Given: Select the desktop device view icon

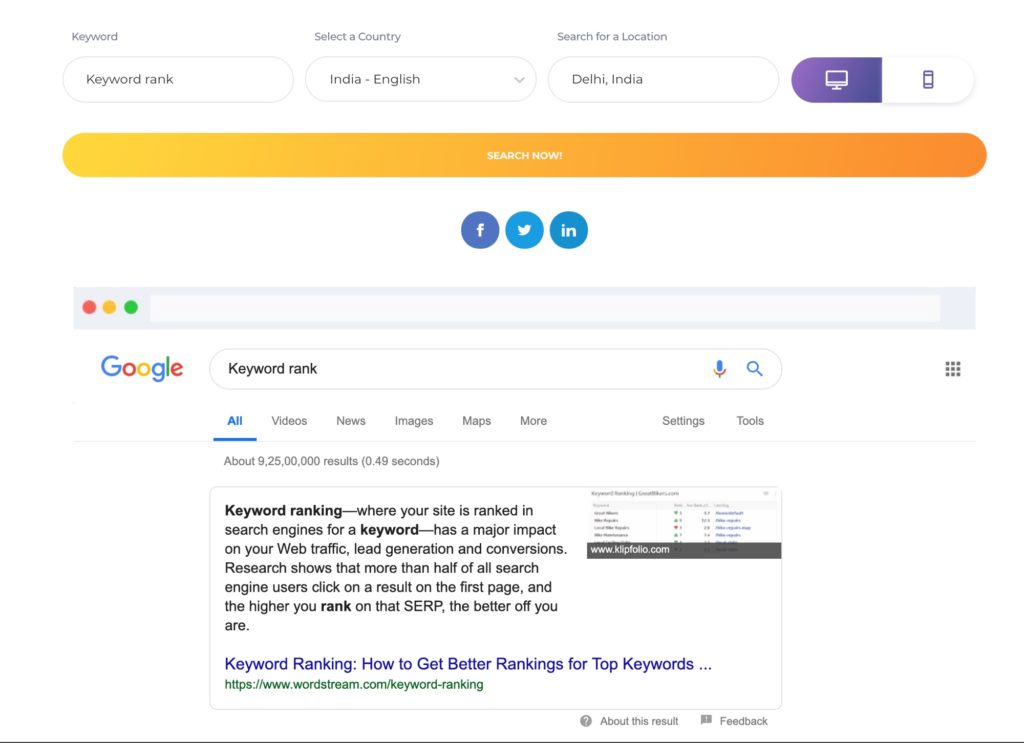Looking at the screenshot, I should click(836, 80).
